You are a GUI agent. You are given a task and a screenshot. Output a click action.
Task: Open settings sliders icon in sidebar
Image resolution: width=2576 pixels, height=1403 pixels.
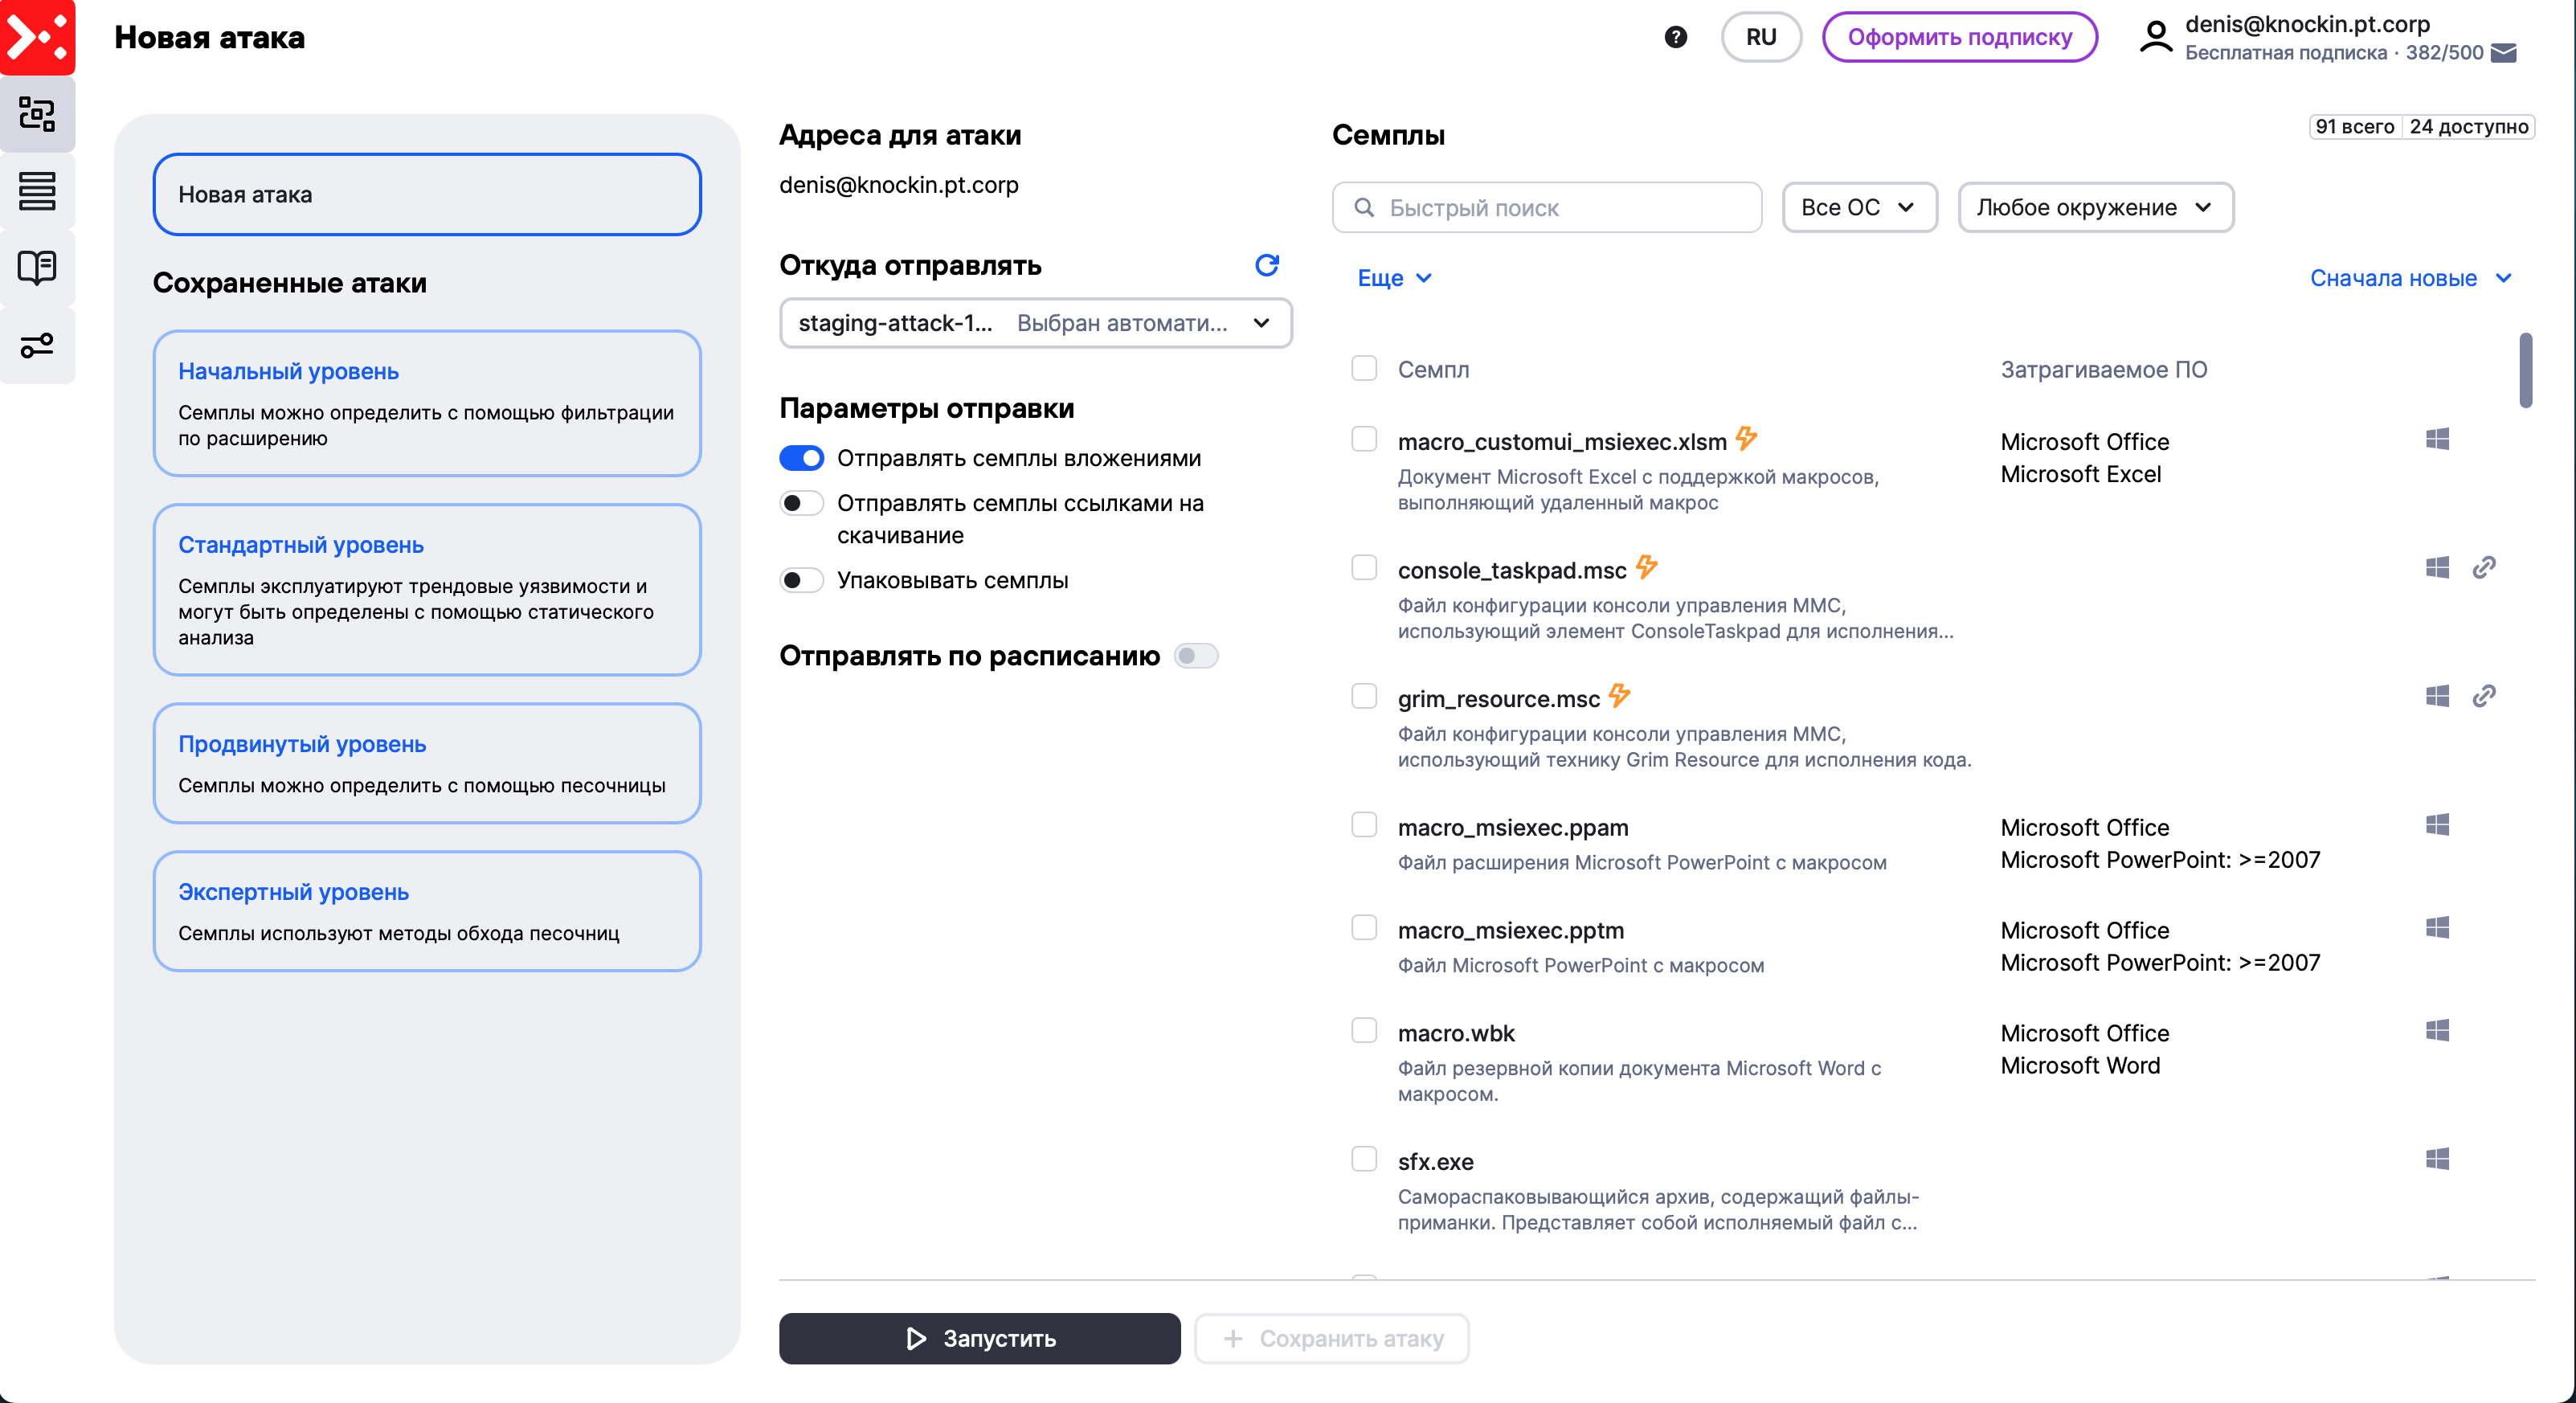pyautogui.click(x=37, y=346)
